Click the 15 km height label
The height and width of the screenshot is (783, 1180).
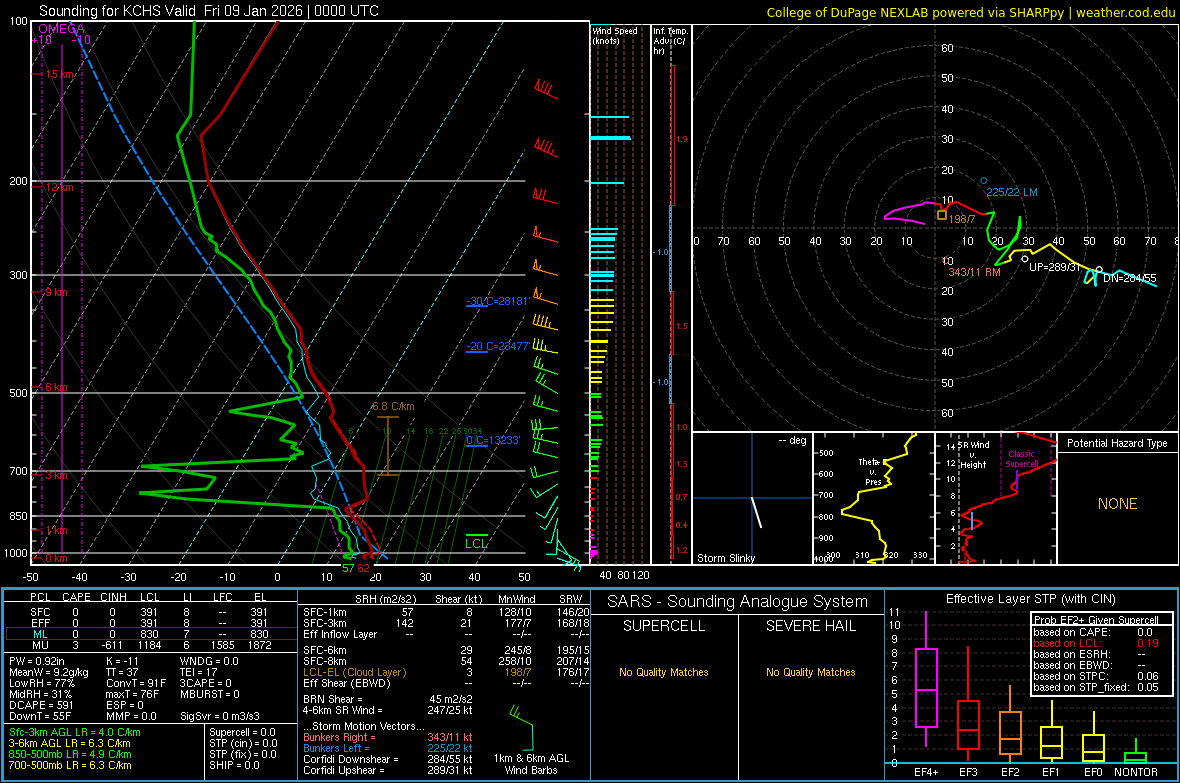(61, 75)
